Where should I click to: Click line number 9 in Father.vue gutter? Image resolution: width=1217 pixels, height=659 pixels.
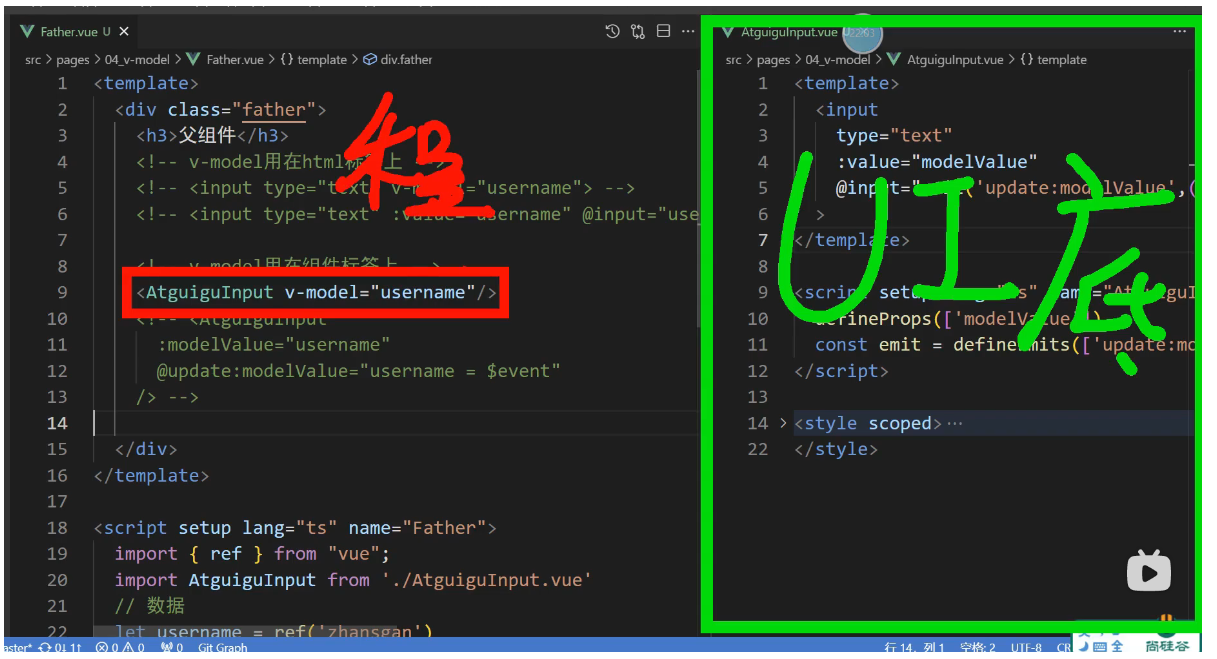pos(62,293)
